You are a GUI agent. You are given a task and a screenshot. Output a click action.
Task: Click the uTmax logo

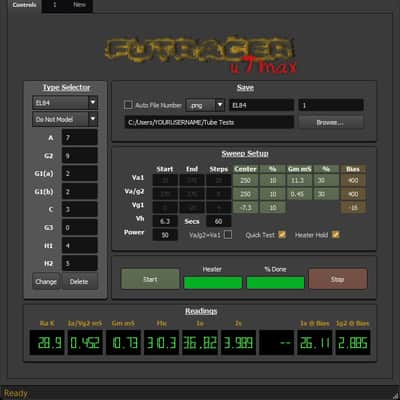pos(201,55)
